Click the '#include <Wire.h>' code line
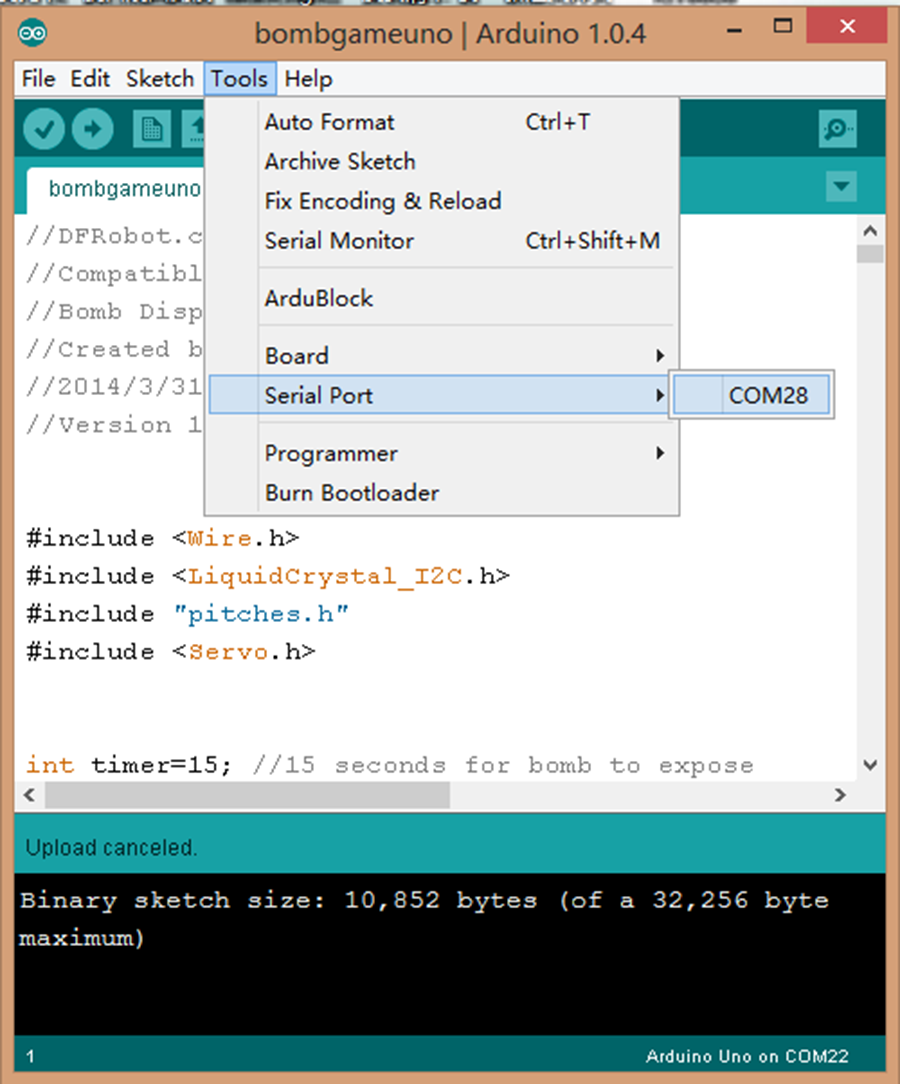The height and width of the screenshot is (1084, 900). coord(163,538)
